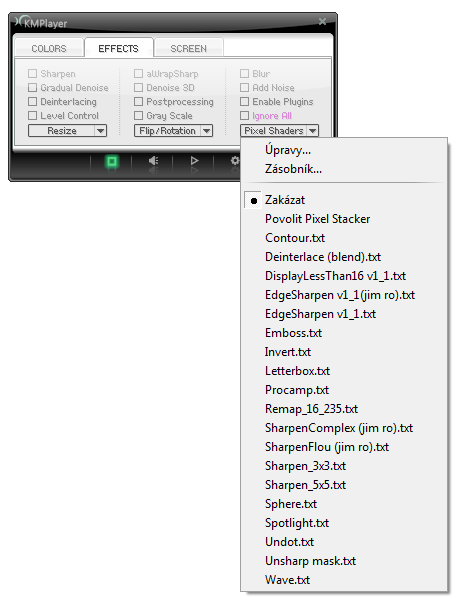Select Contour.txt shader
The height and width of the screenshot is (602, 456).
point(344,238)
